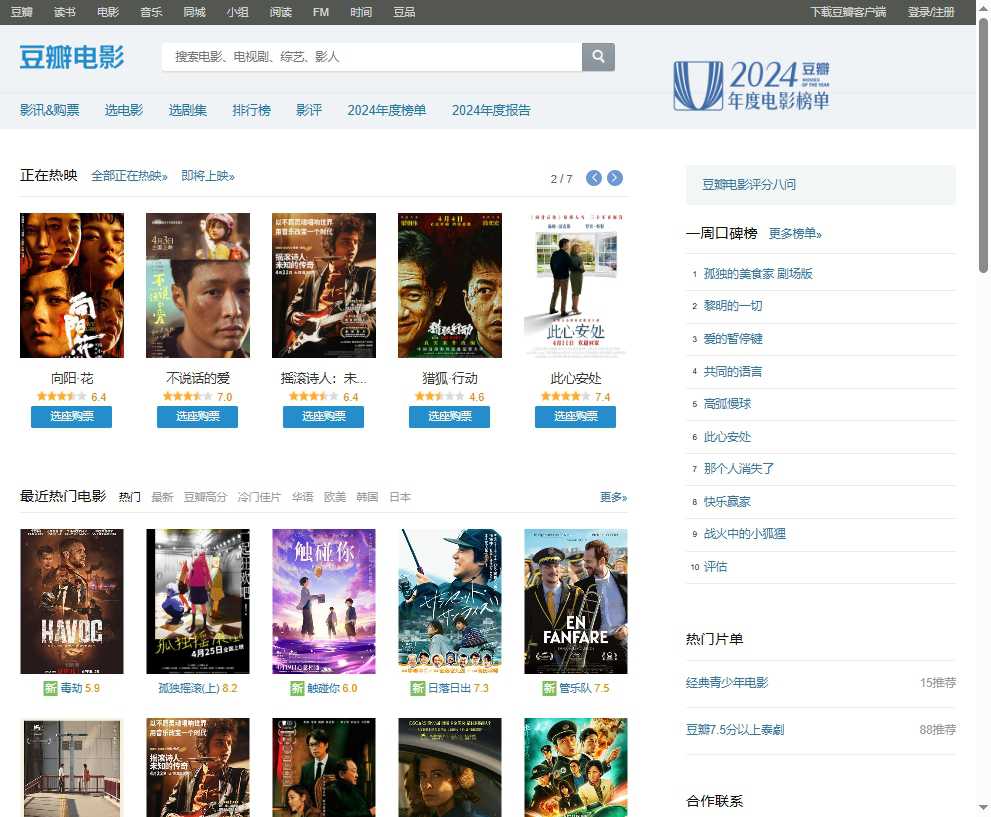Buy tickets for 猎狐·行动 via 选座购票
This screenshot has height=817, width=991.
pyautogui.click(x=449, y=416)
